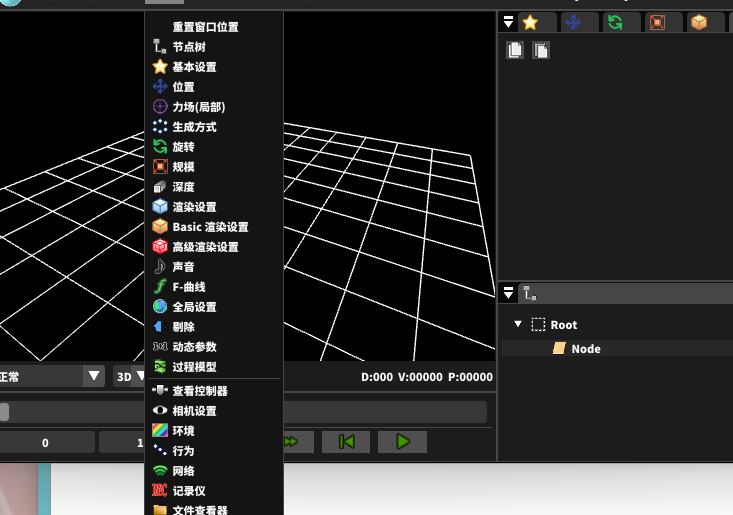Open the upper right panel dropdown arrow

coord(508,21)
